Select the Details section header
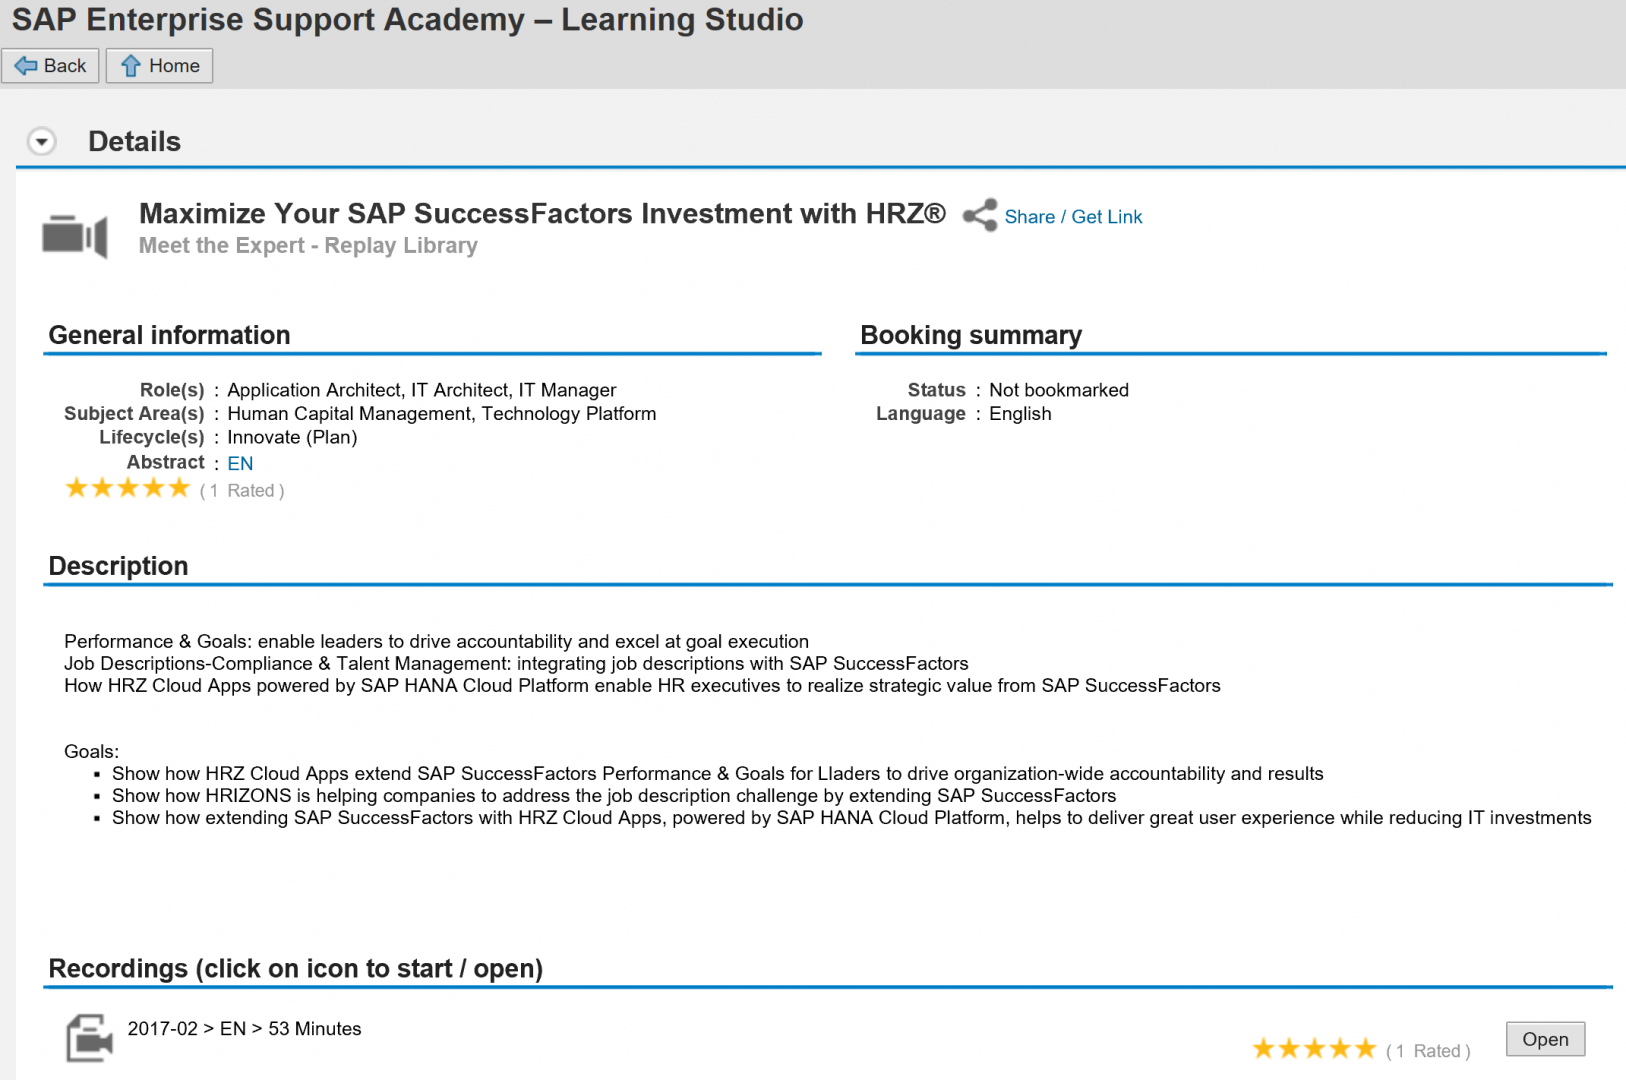 134,141
